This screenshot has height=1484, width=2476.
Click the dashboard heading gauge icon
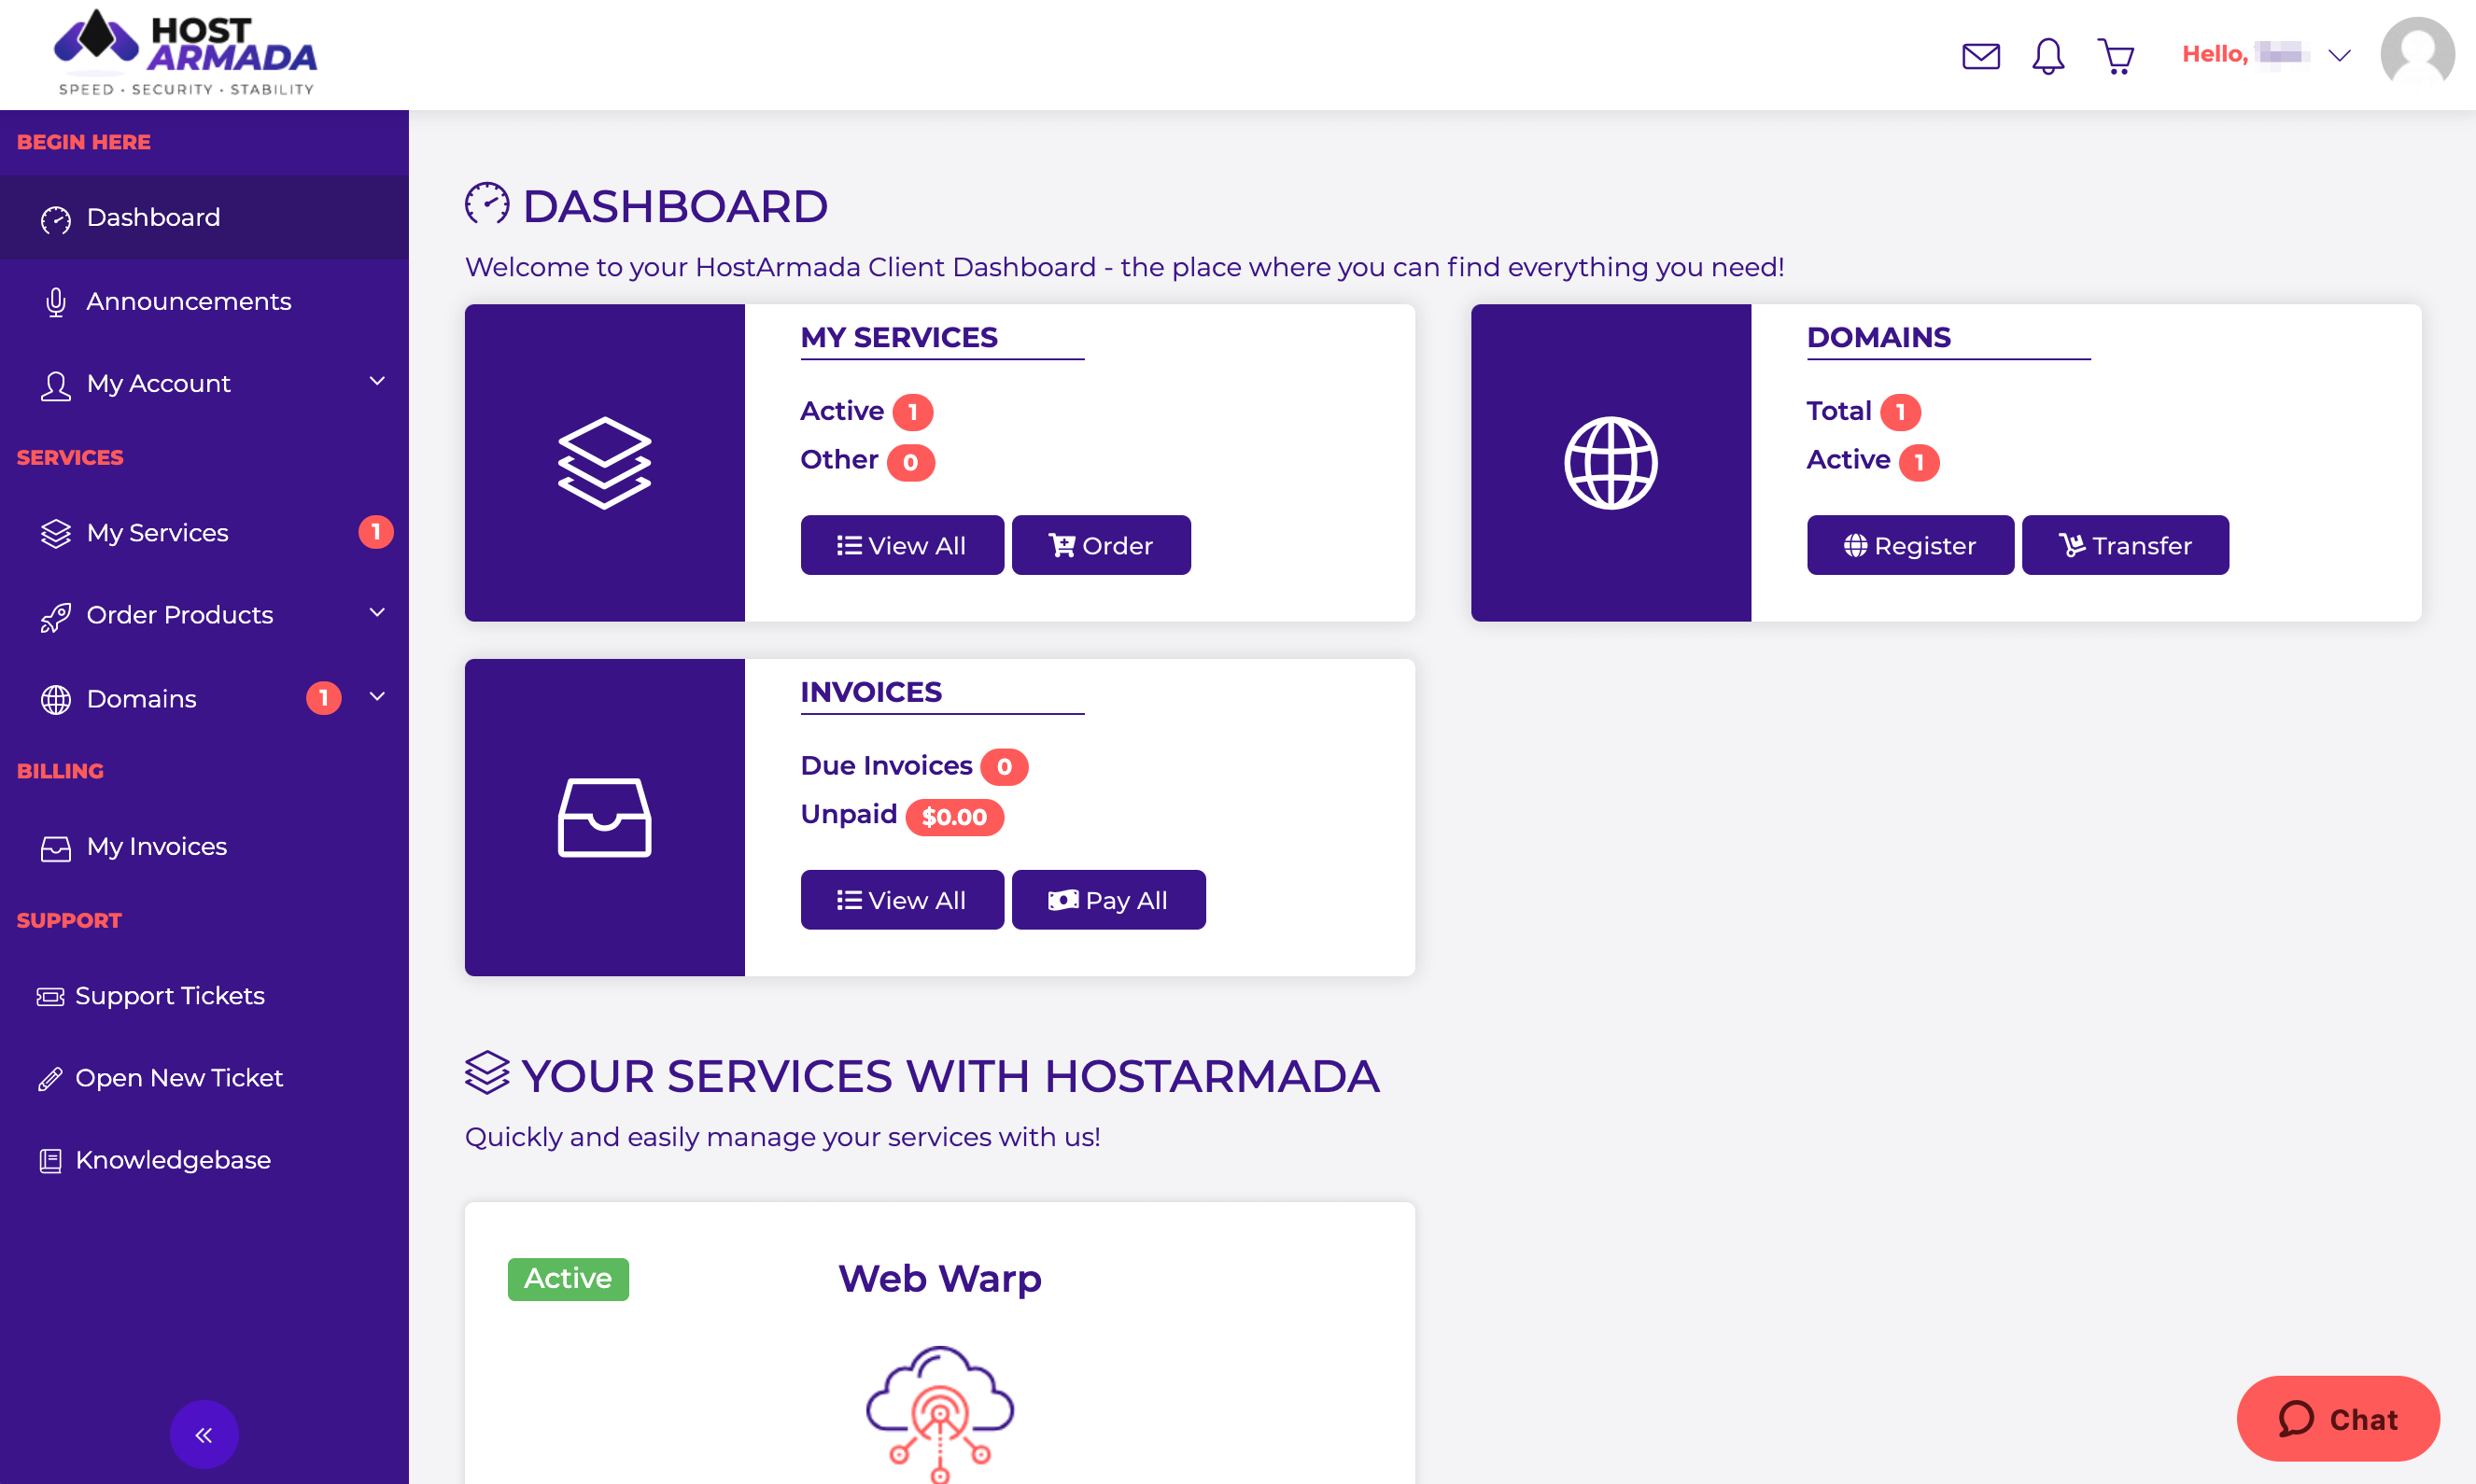487,204
